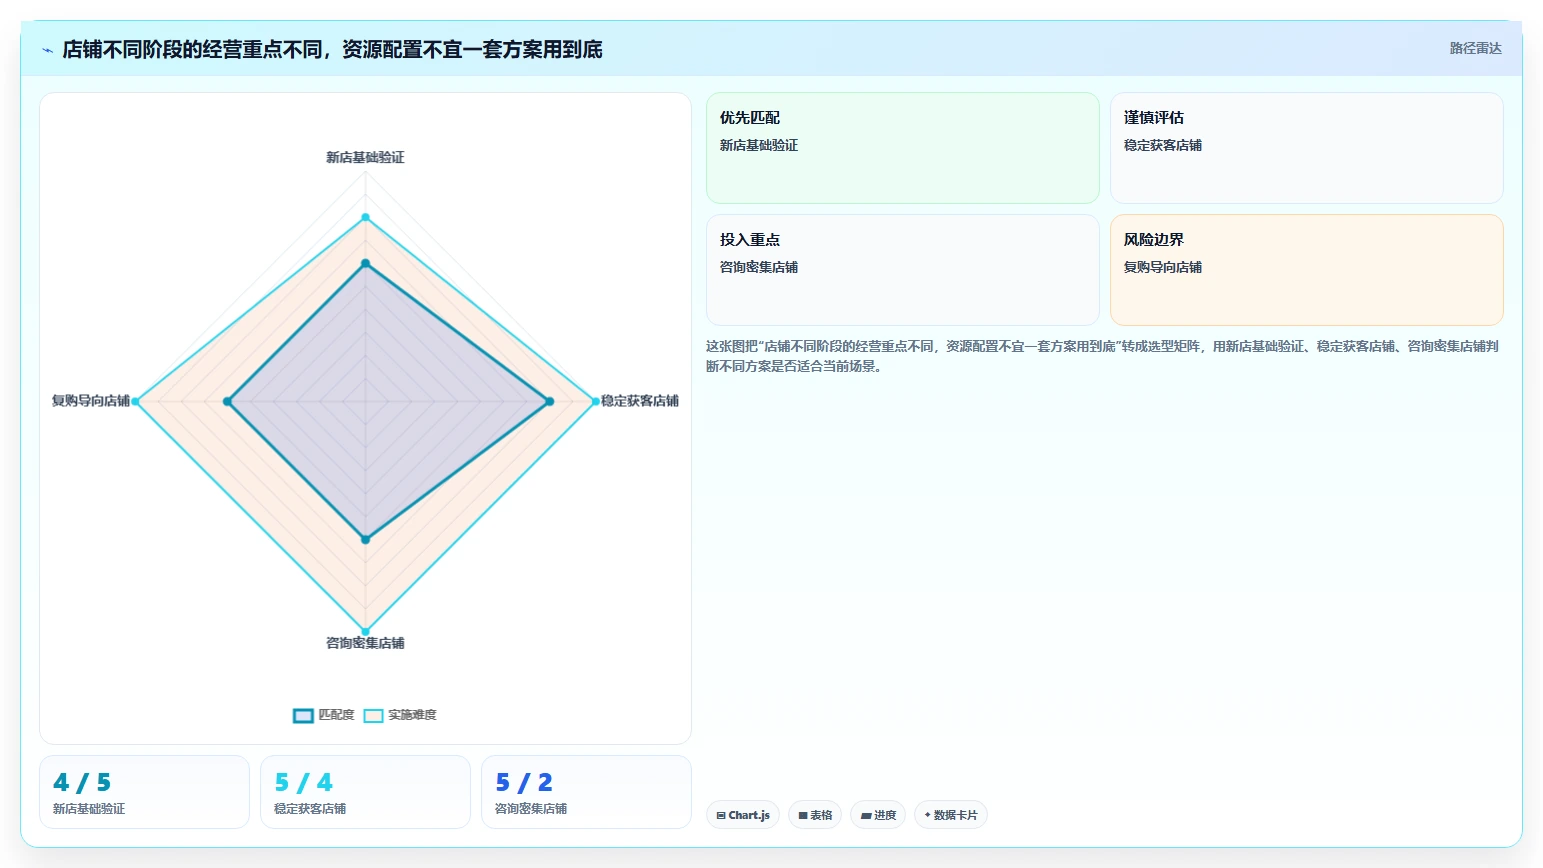Viewport: 1543px width, 868px height.
Task: Toggle the 匹配度 legend series
Action: click(324, 715)
